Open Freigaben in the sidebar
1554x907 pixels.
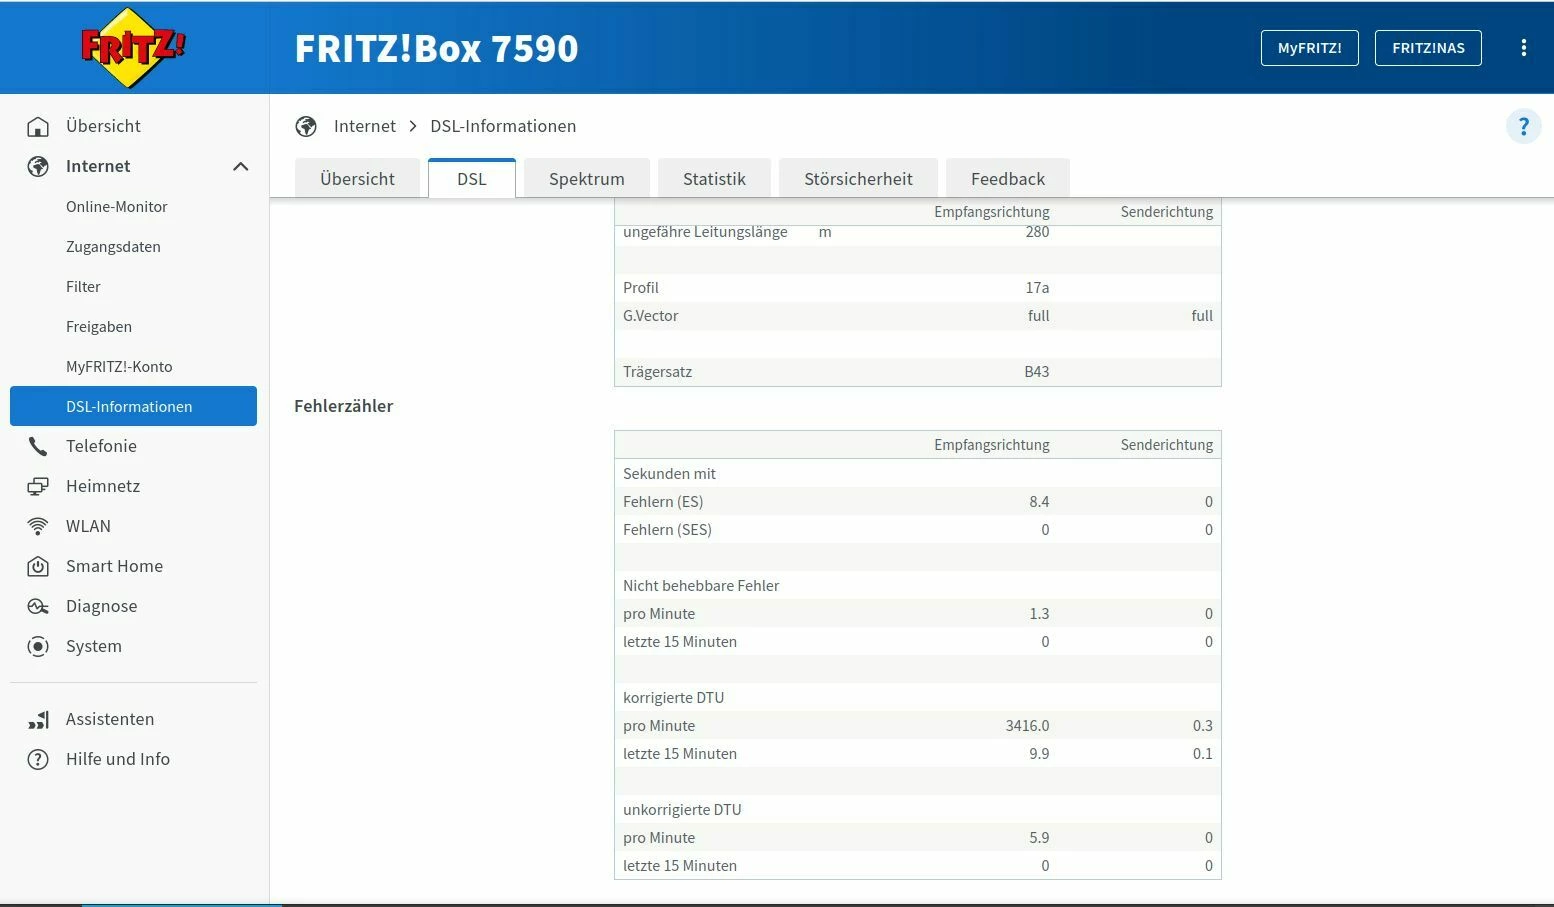[x=99, y=327]
